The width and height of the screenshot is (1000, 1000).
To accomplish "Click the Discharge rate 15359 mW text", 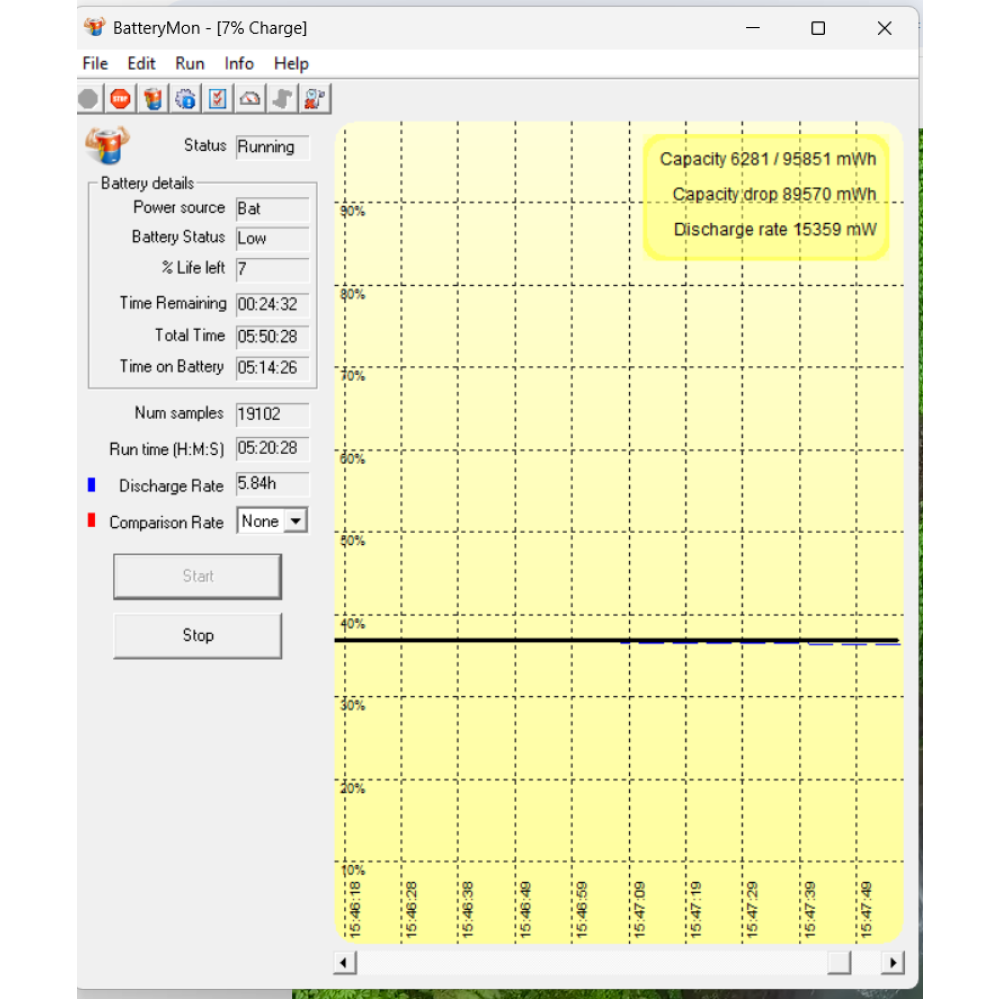I will (x=775, y=229).
